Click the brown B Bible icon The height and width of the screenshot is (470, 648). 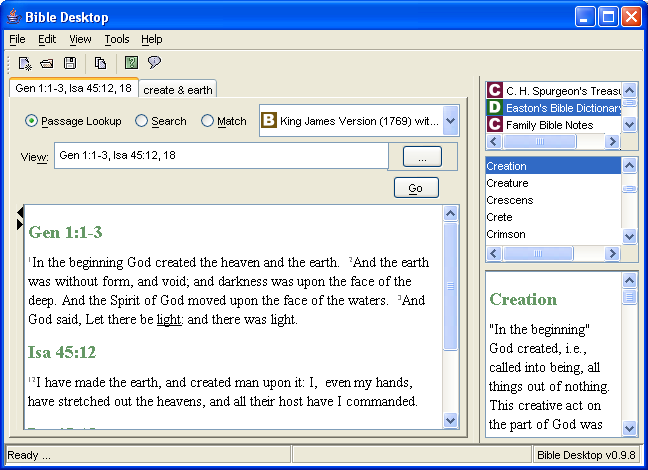(269, 120)
